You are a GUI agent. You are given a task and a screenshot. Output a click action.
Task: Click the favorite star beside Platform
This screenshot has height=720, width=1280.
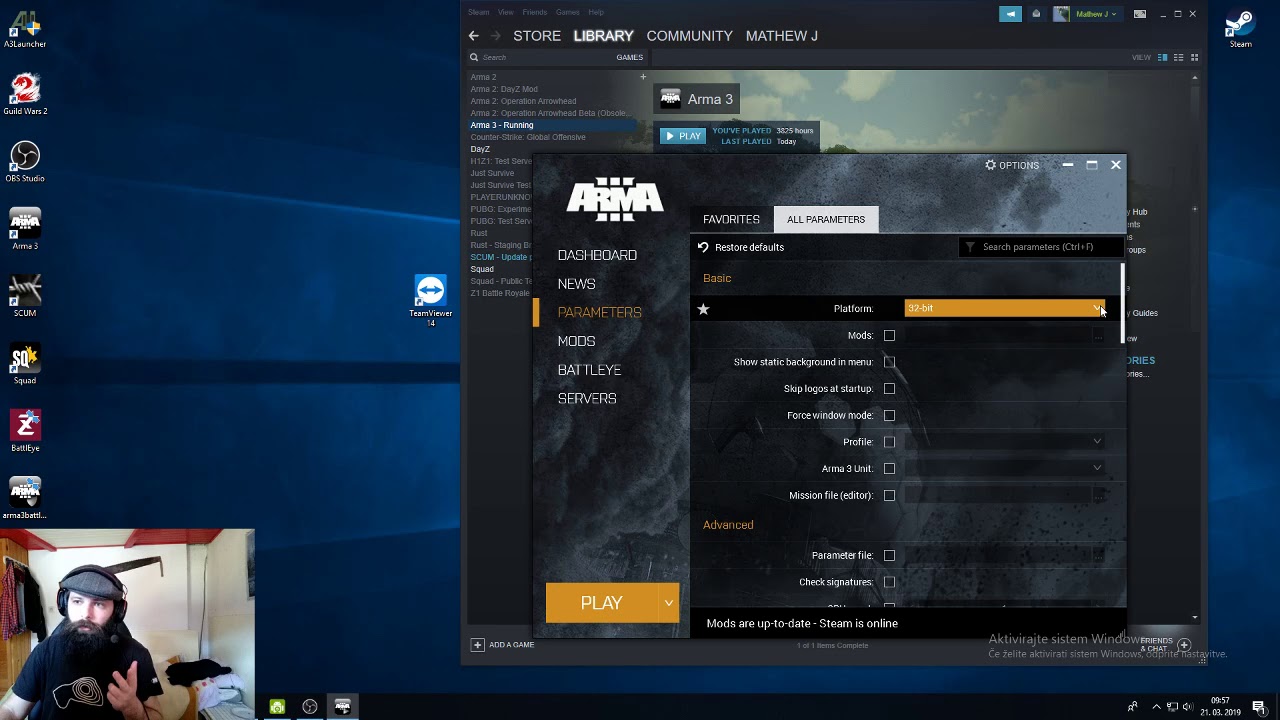pos(703,309)
